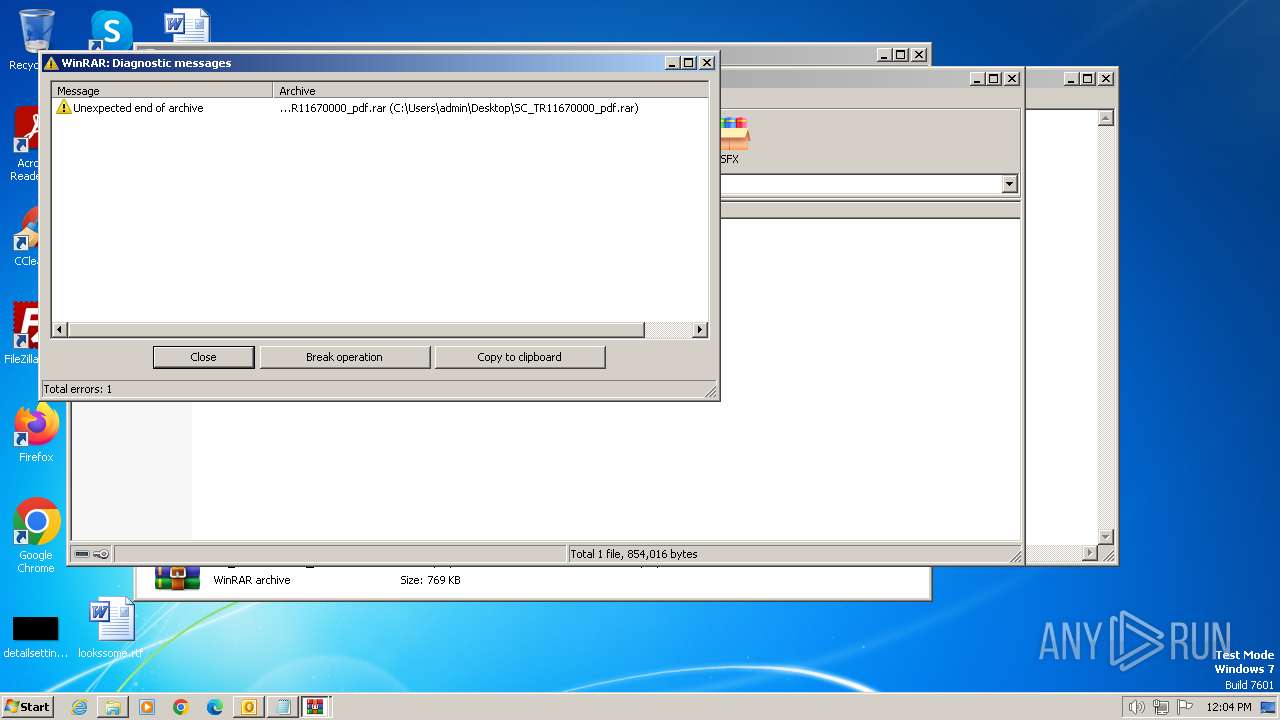Sort by the Archive column header
Image resolution: width=1280 pixels, height=720 pixels.
point(491,90)
